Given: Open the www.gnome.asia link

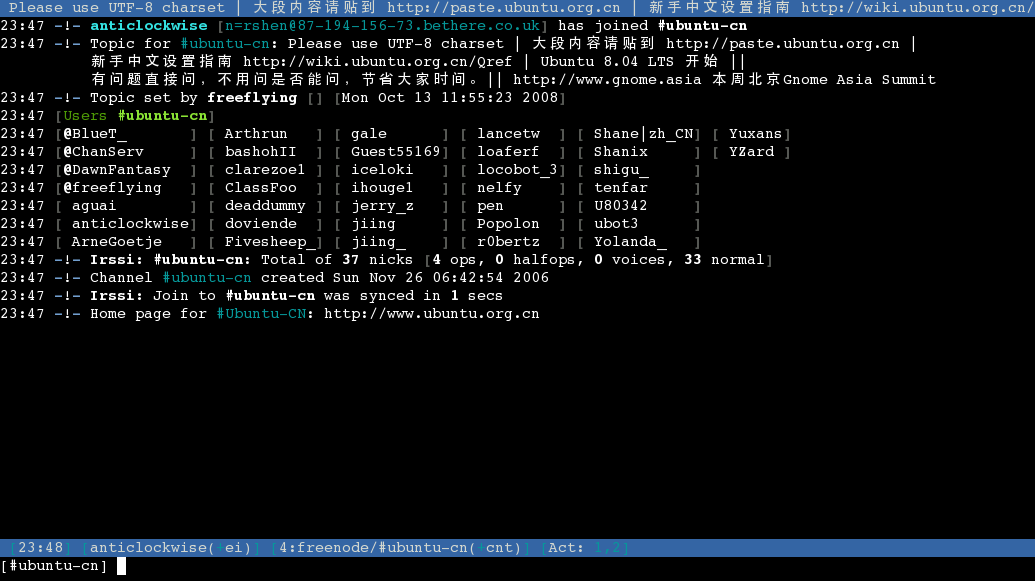Looking at the screenshot, I should (607, 80).
